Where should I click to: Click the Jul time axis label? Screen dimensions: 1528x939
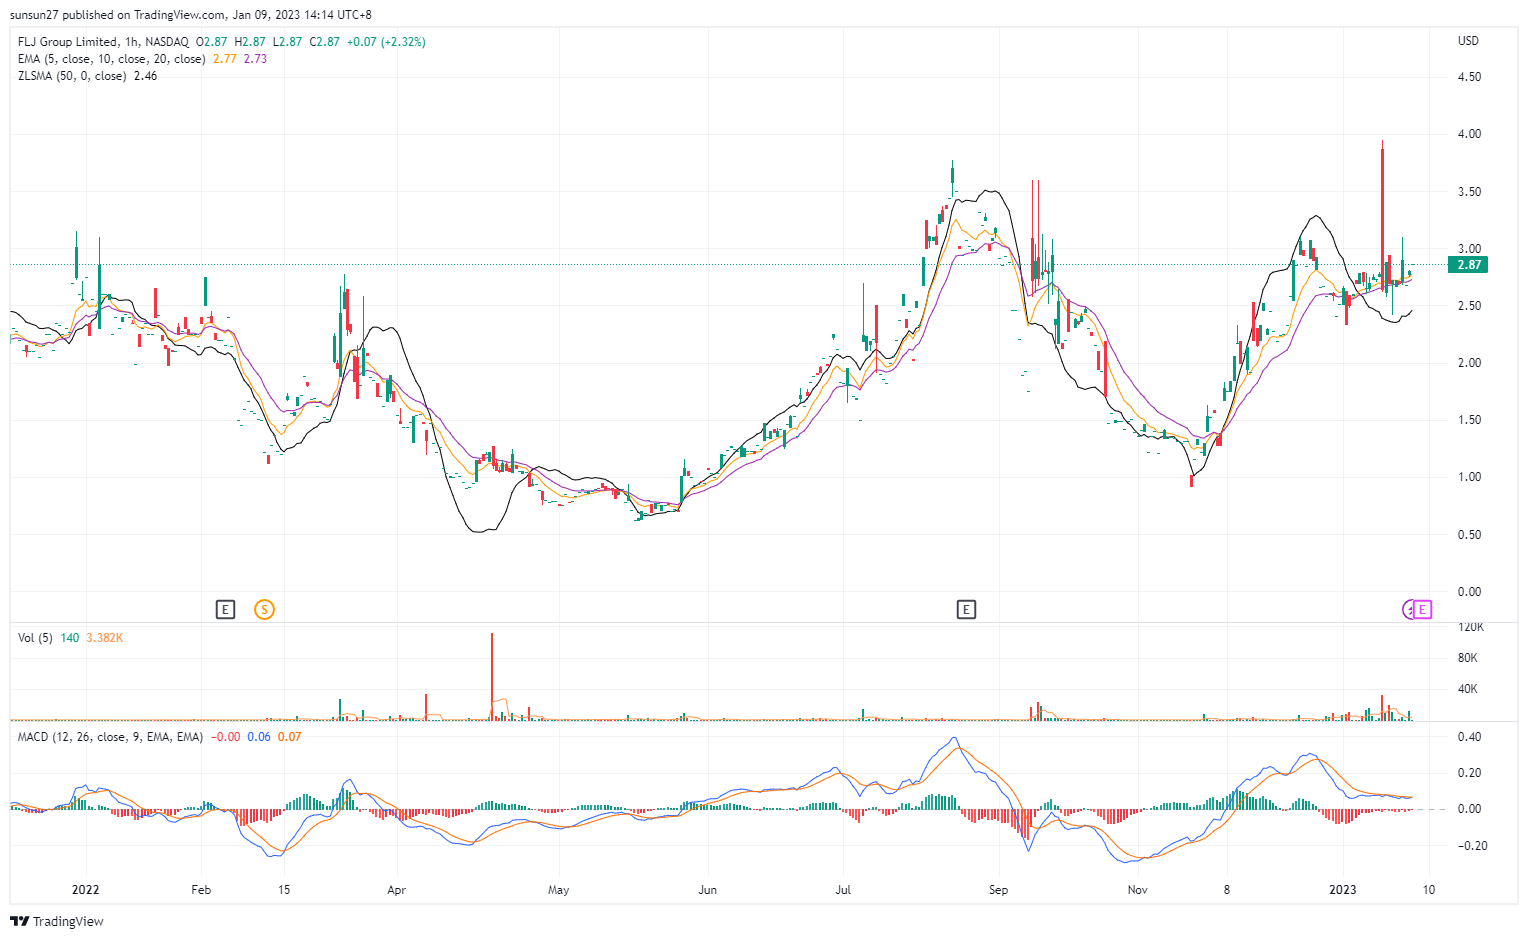click(843, 889)
